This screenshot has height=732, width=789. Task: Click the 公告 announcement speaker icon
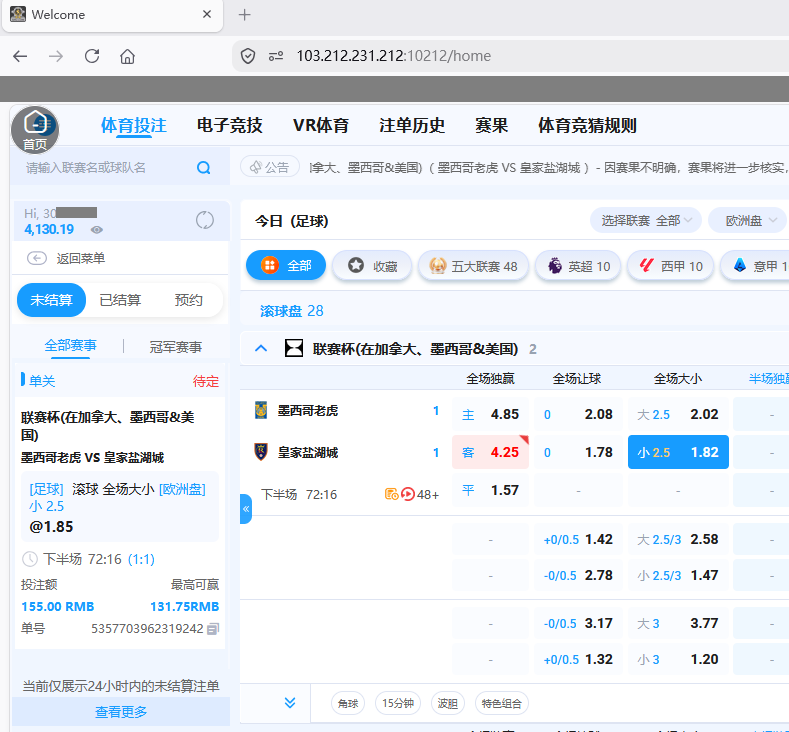pyautogui.click(x=256, y=167)
